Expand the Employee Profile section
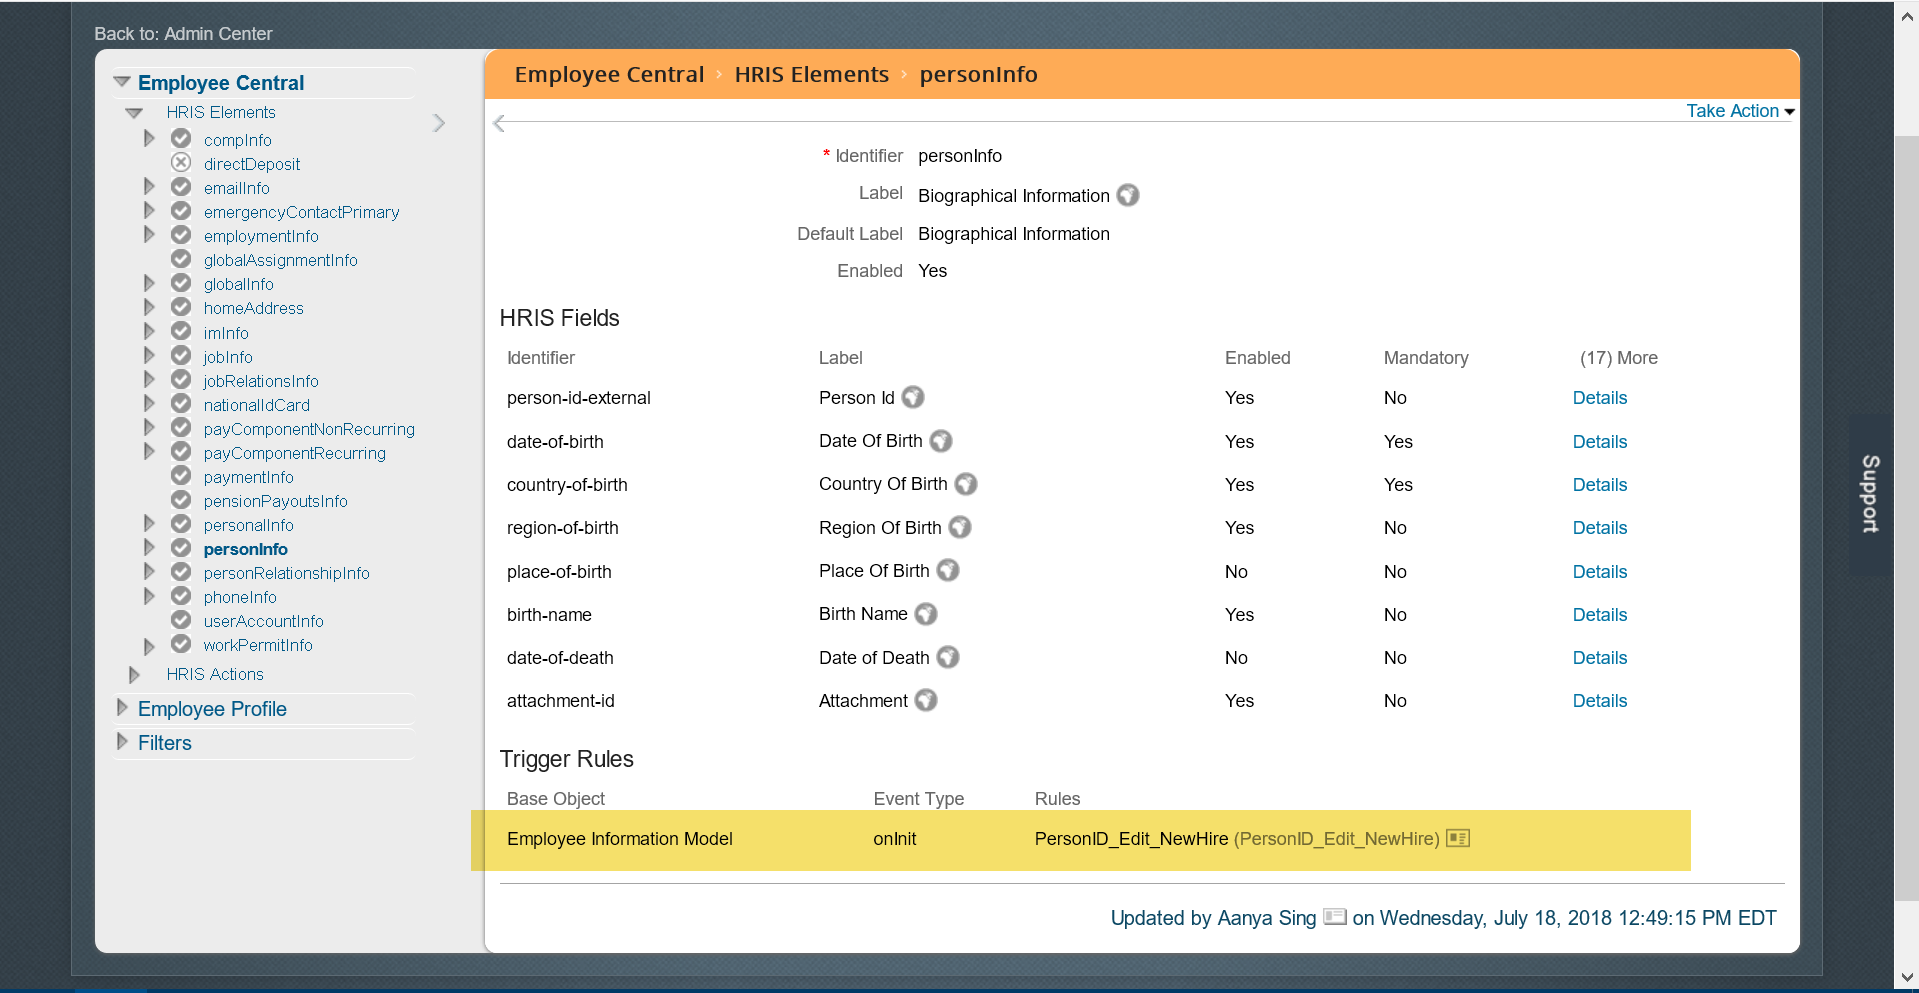Screen dimensions: 1919x993 click(123, 708)
